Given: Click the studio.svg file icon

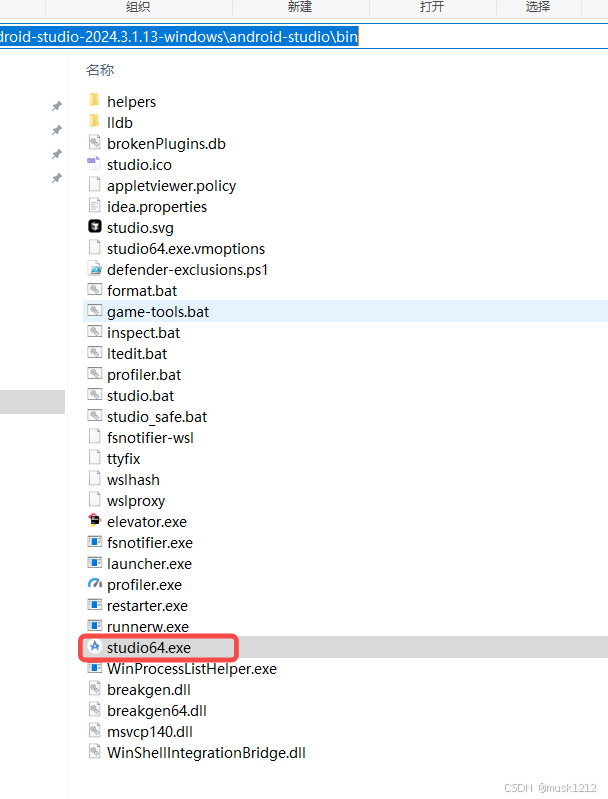Looking at the screenshot, I should tap(94, 226).
